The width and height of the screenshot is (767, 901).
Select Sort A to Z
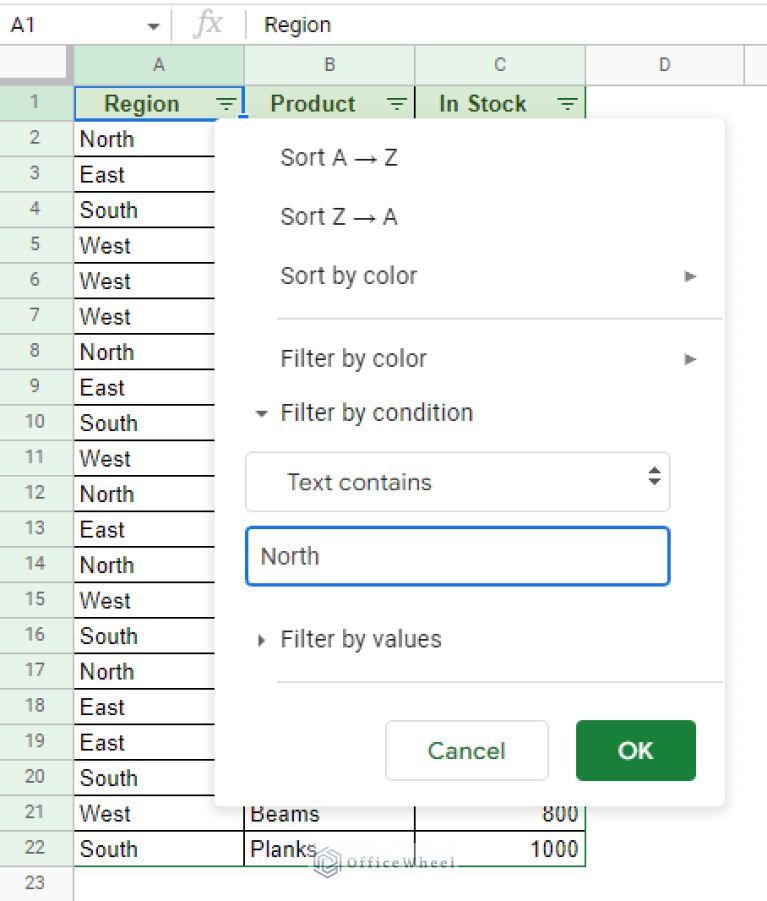click(339, 157)
